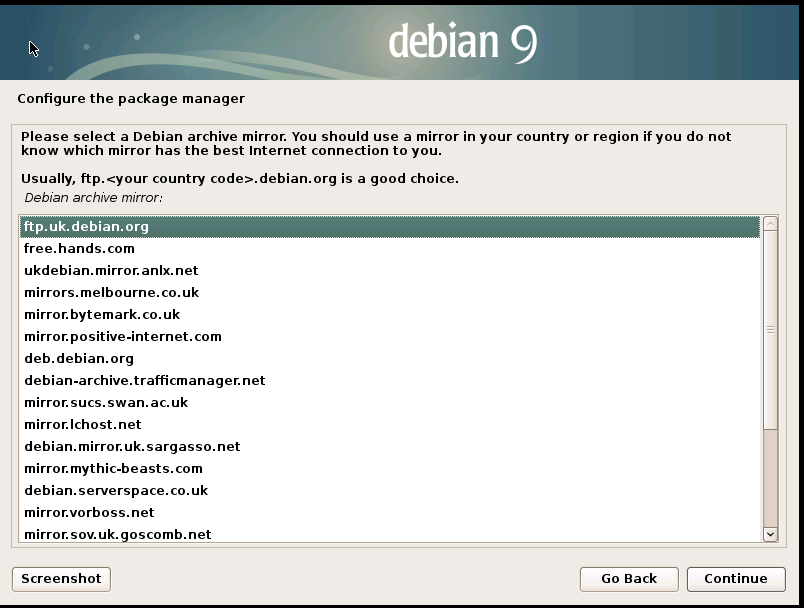Choose mirror.vorboss.net mirror
This screenshot has width=804, height=608.
coord(390,513)
